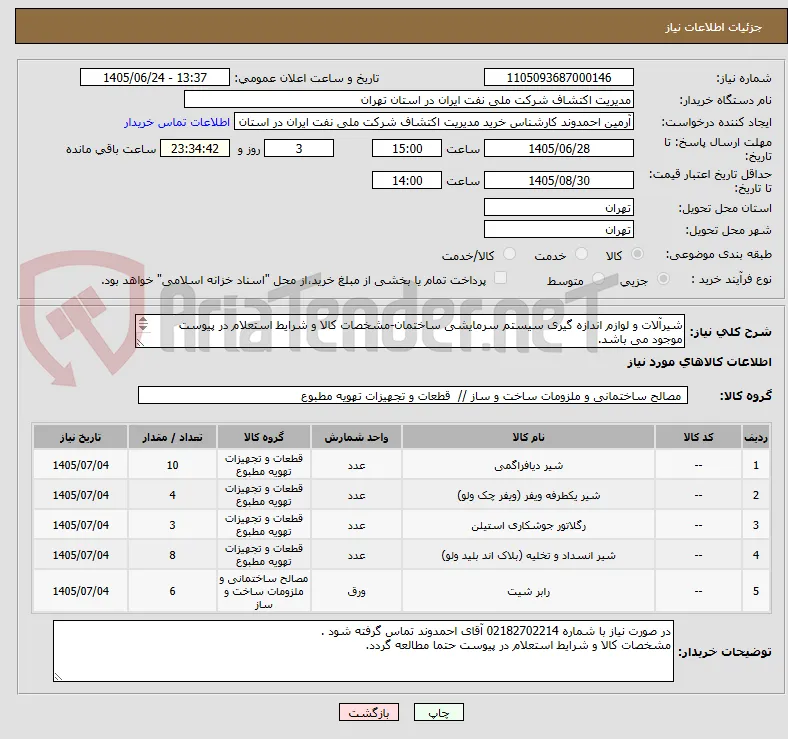Click the چاپ (print) button
The height and width of the screenshot is (739, 788).
pyautogui.click(x=438, y=712)
